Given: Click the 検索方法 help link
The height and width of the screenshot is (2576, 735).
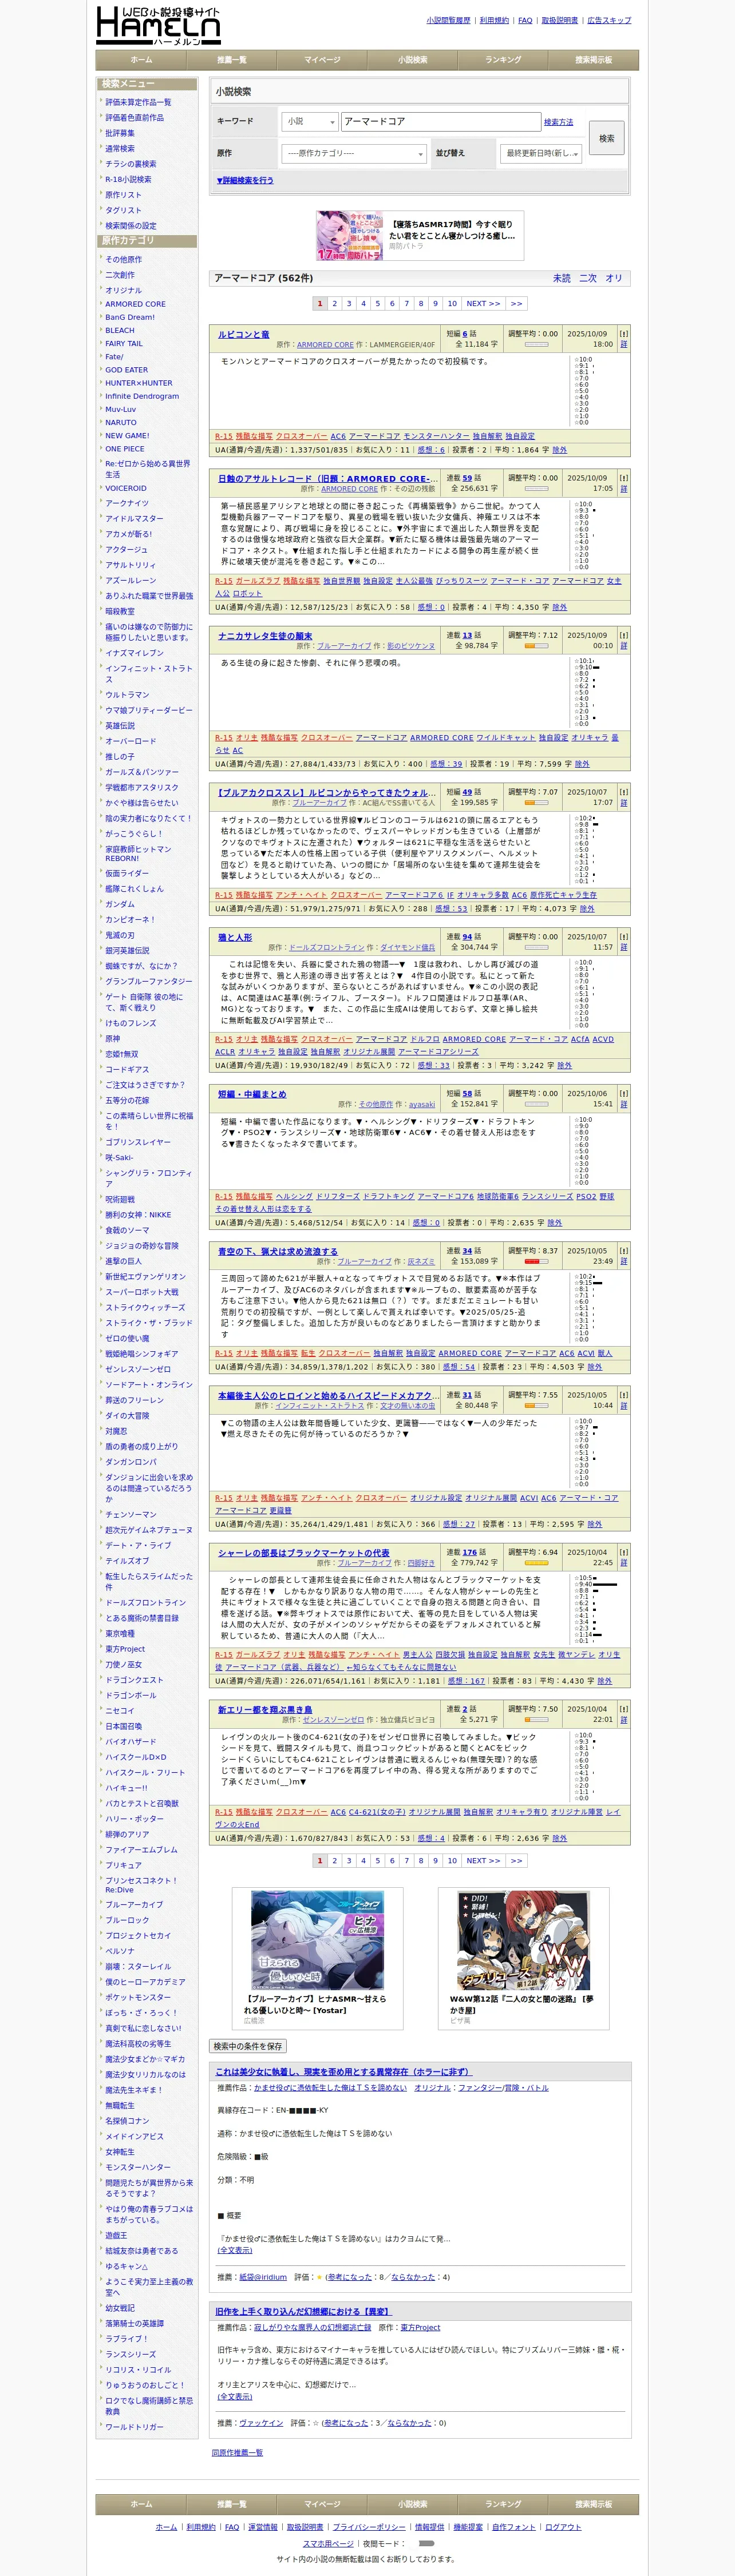Looking at the screenshot, I should (559, 122).
